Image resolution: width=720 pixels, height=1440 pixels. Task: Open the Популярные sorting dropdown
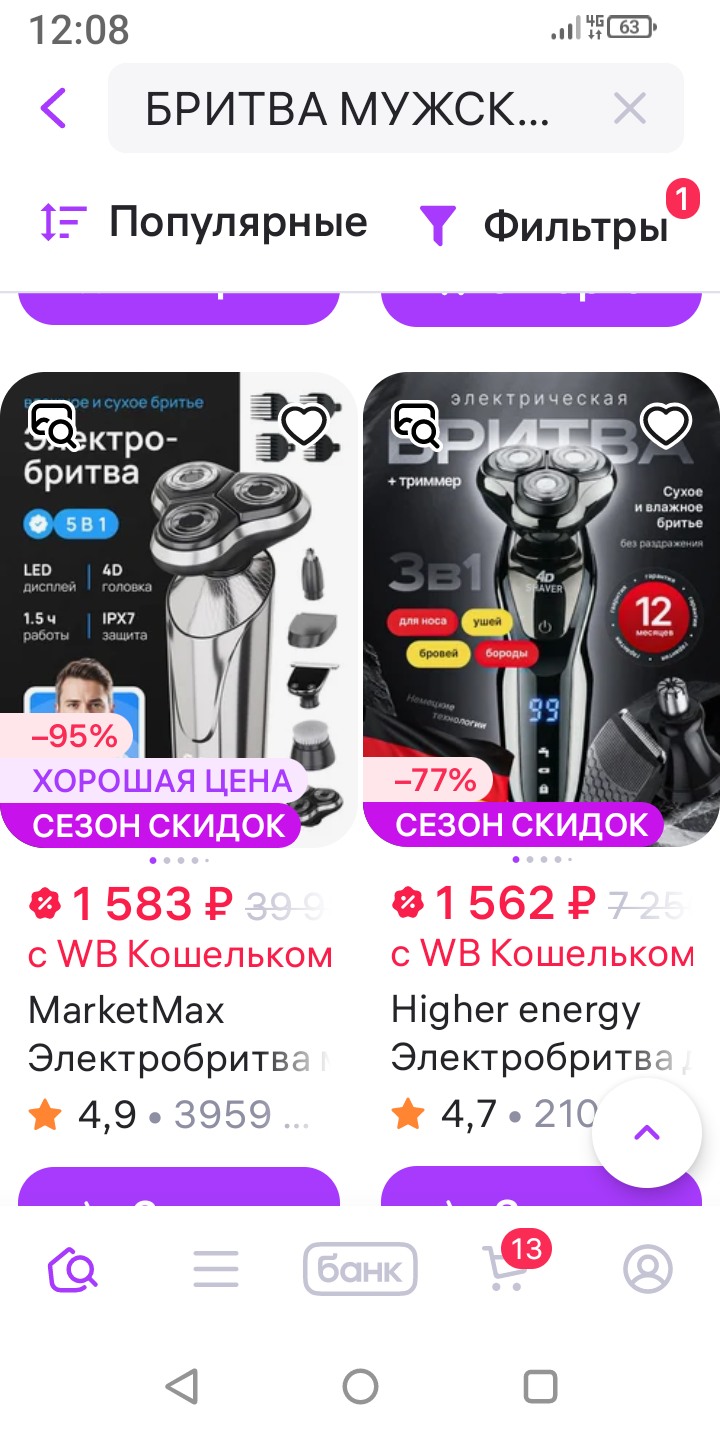coord(238,222)
